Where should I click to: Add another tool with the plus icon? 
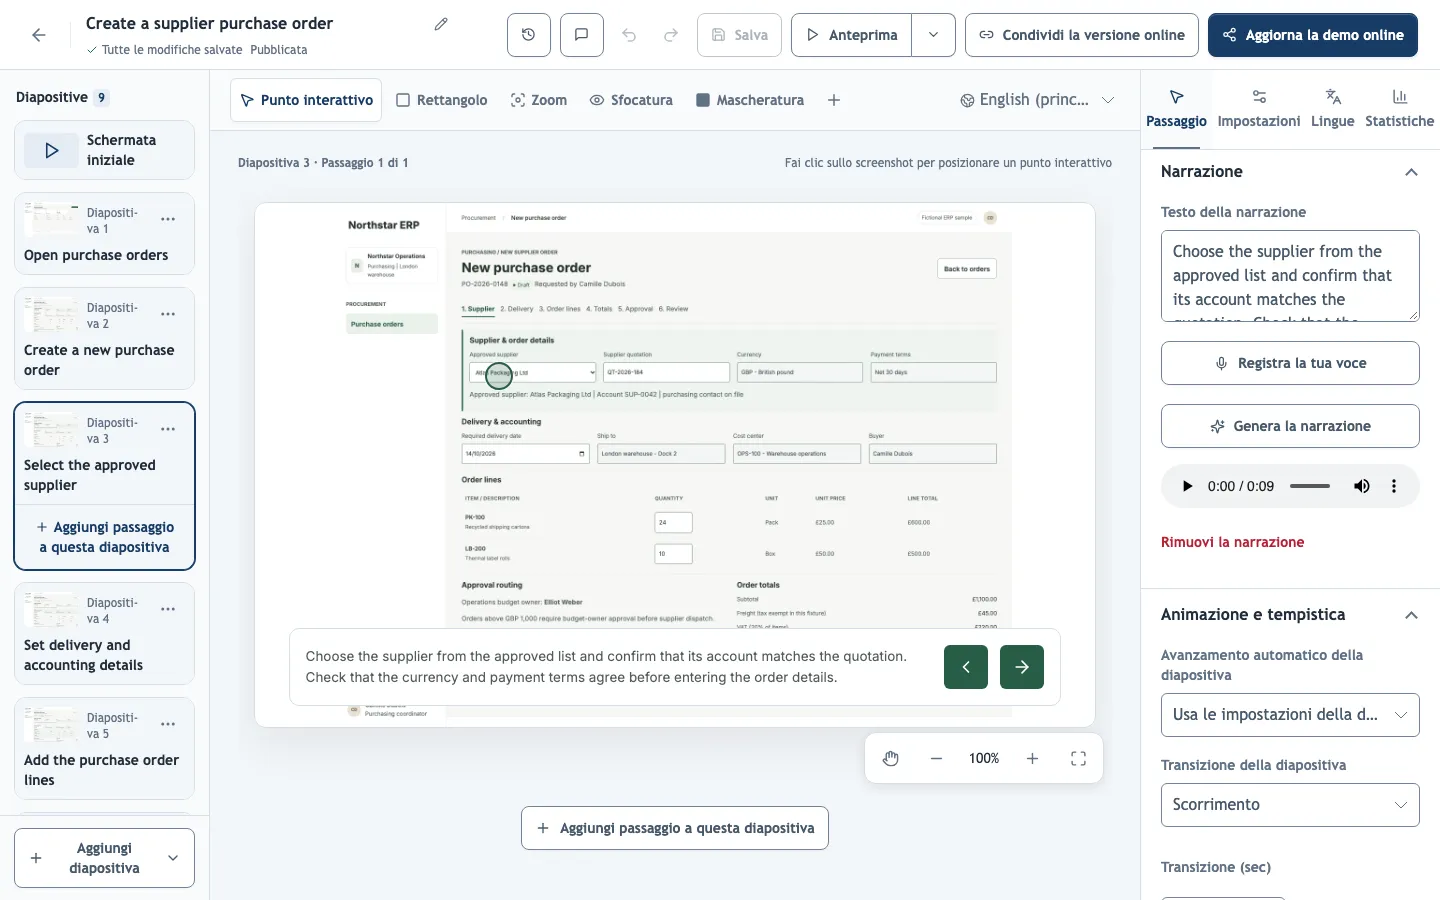tap(834, 100)
